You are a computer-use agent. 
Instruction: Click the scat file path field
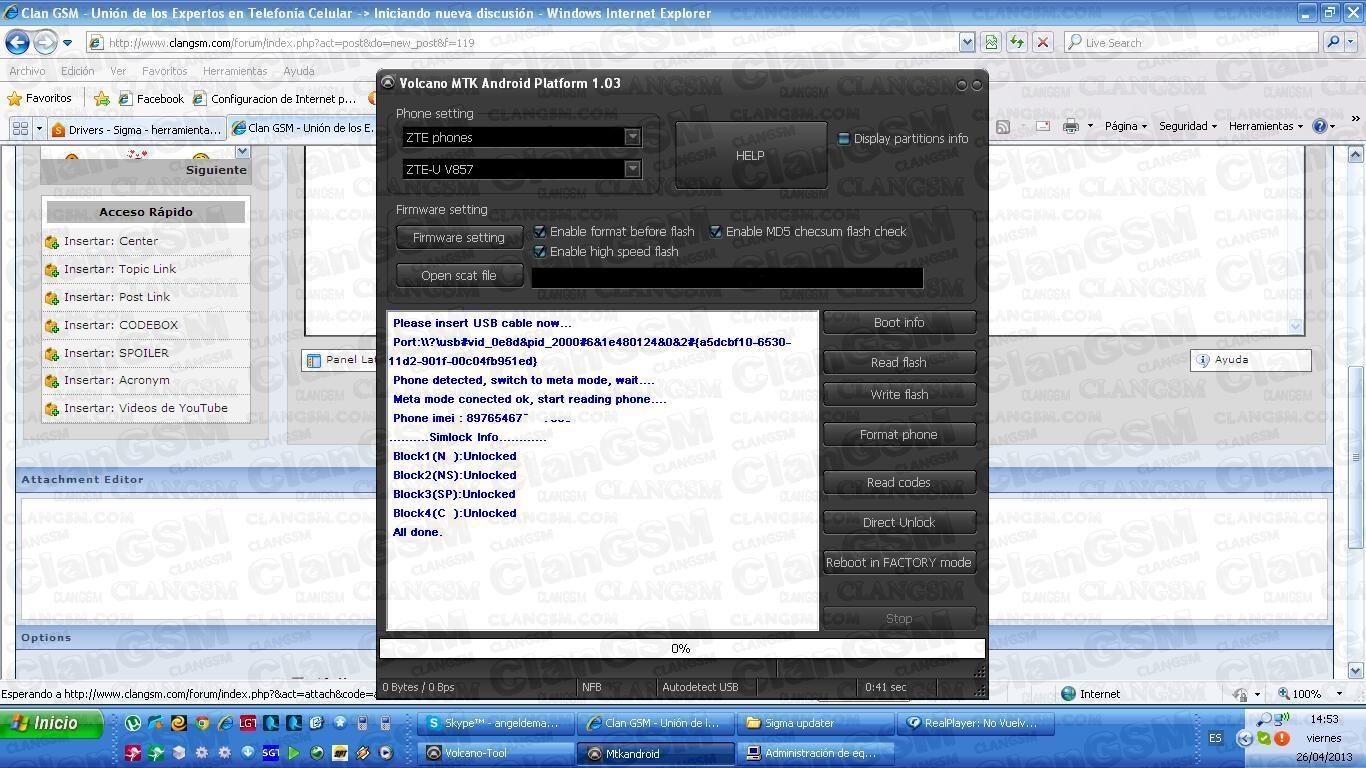click(727, 277)
